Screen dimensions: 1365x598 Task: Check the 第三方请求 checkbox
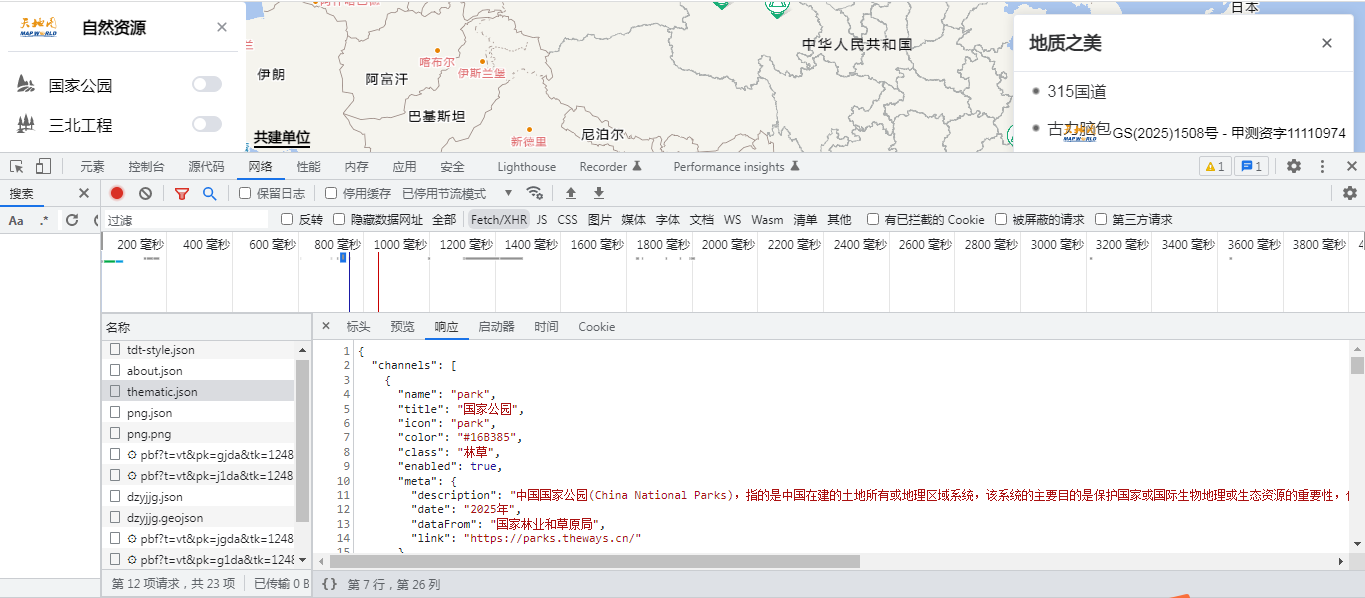[x=1101, y=219]
